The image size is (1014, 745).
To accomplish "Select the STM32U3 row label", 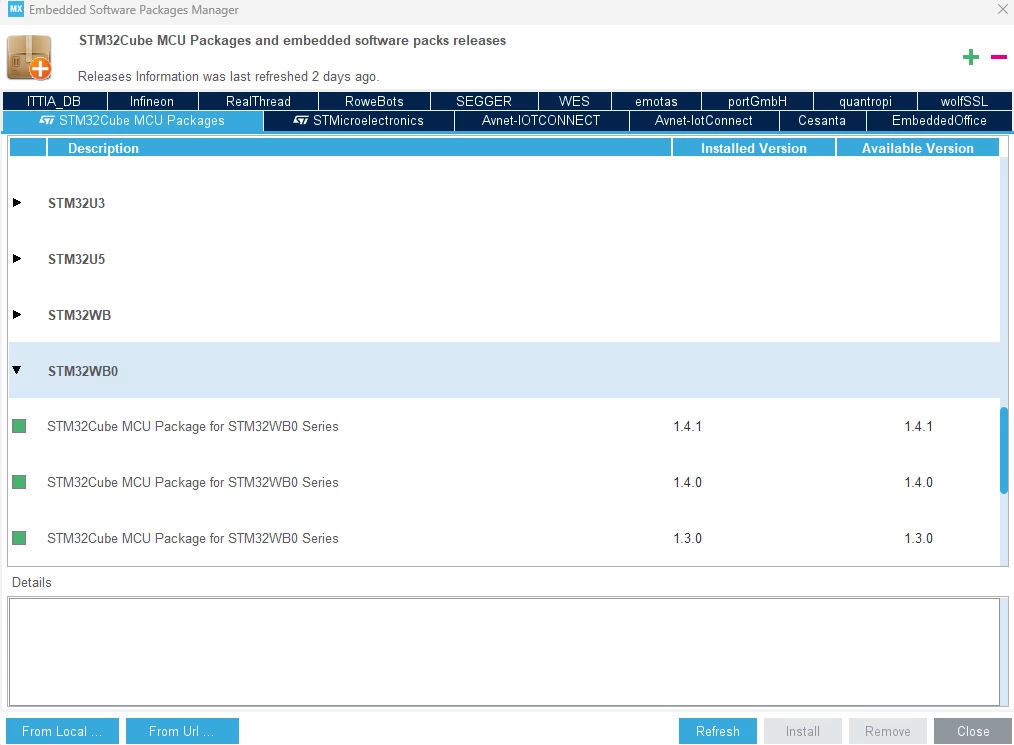I will coord(76,203).
